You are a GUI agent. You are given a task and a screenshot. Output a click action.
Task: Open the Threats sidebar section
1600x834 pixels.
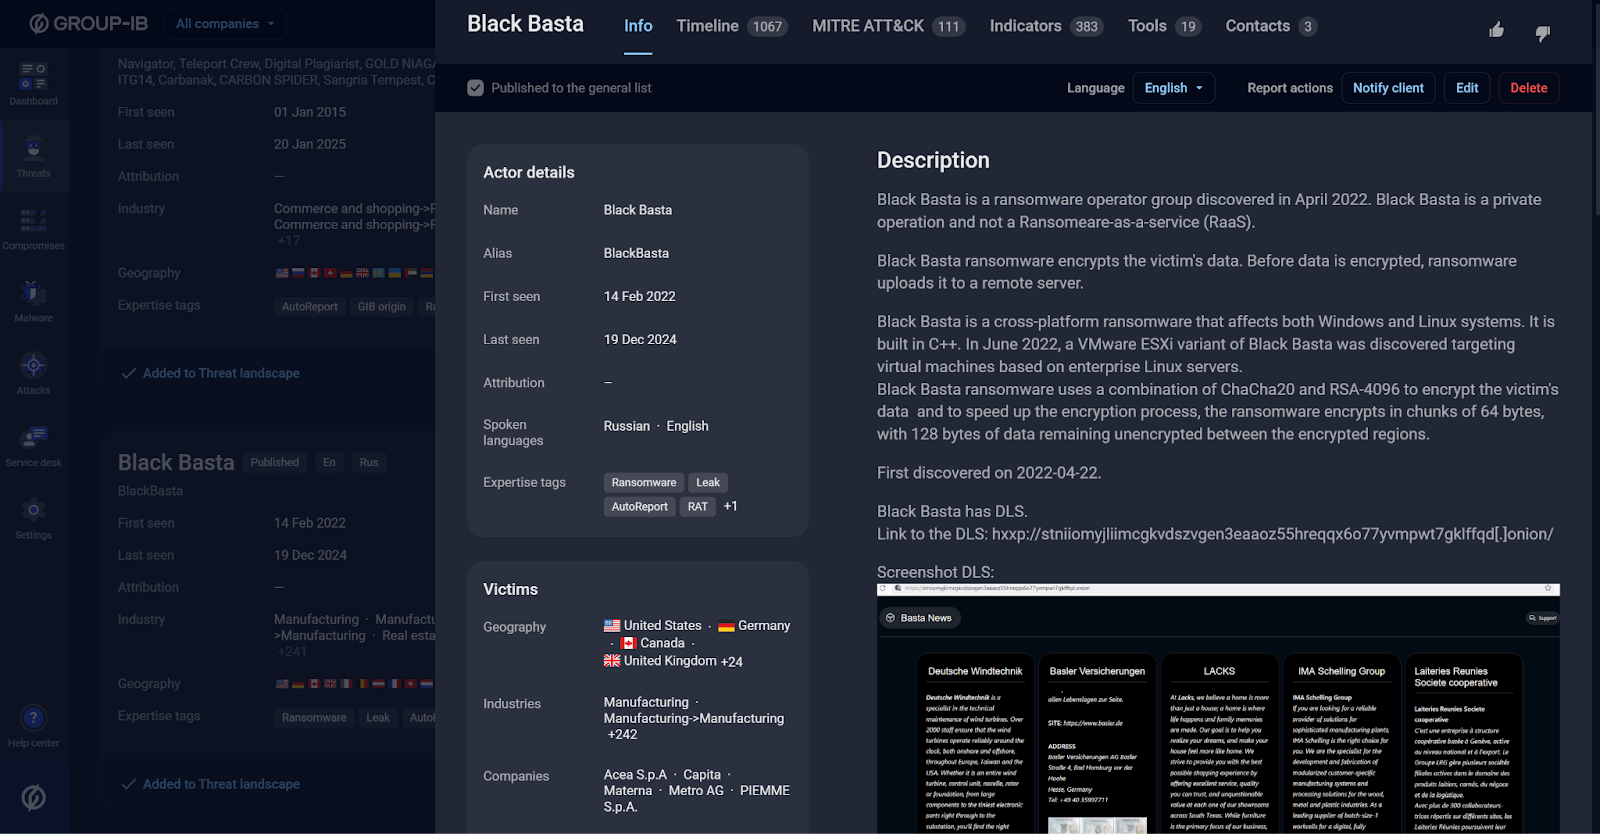click(x=33, y=156)
